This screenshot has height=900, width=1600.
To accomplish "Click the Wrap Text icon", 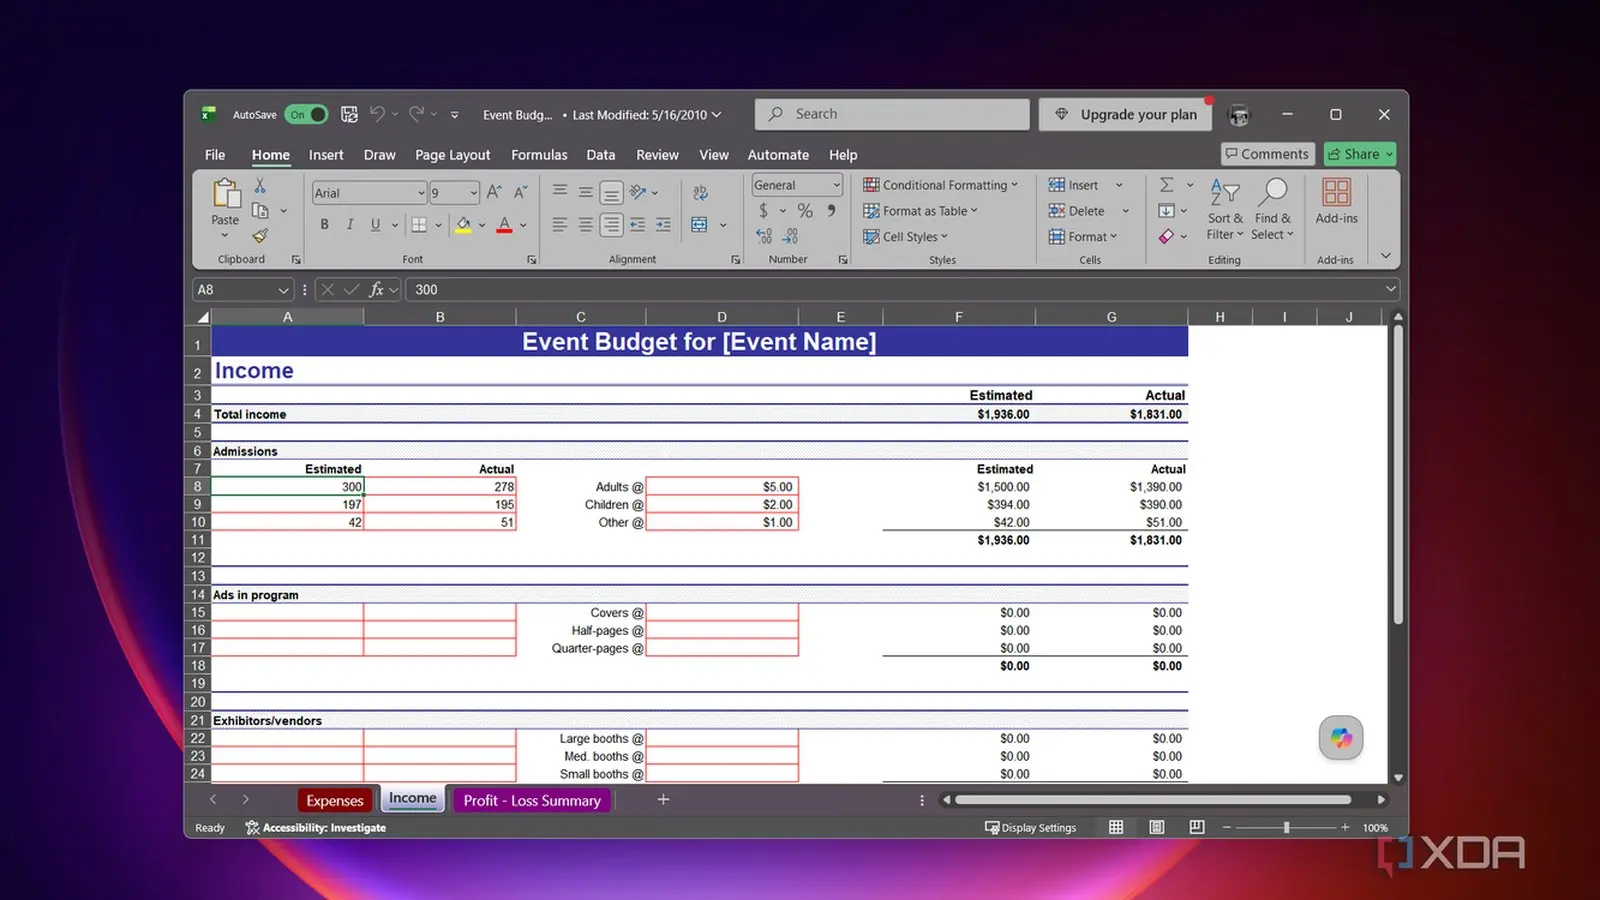I will point(700,192).
